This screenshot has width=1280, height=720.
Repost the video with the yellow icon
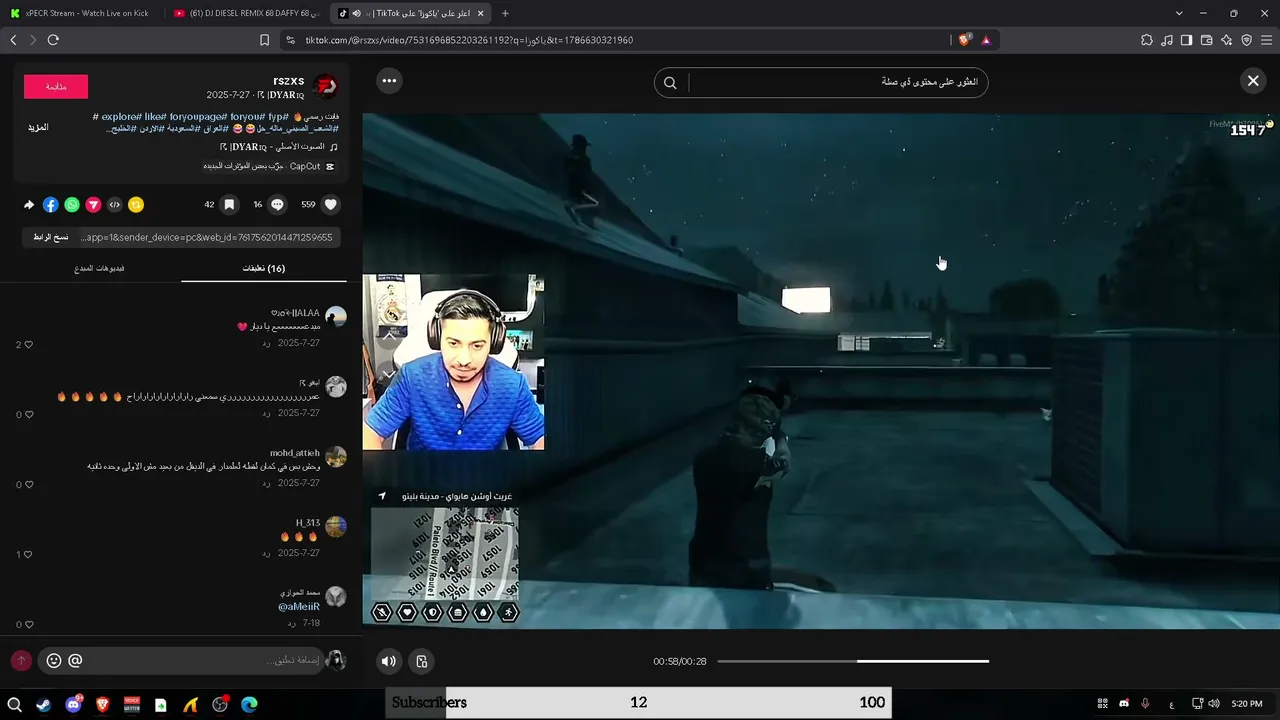click(136, 204)
